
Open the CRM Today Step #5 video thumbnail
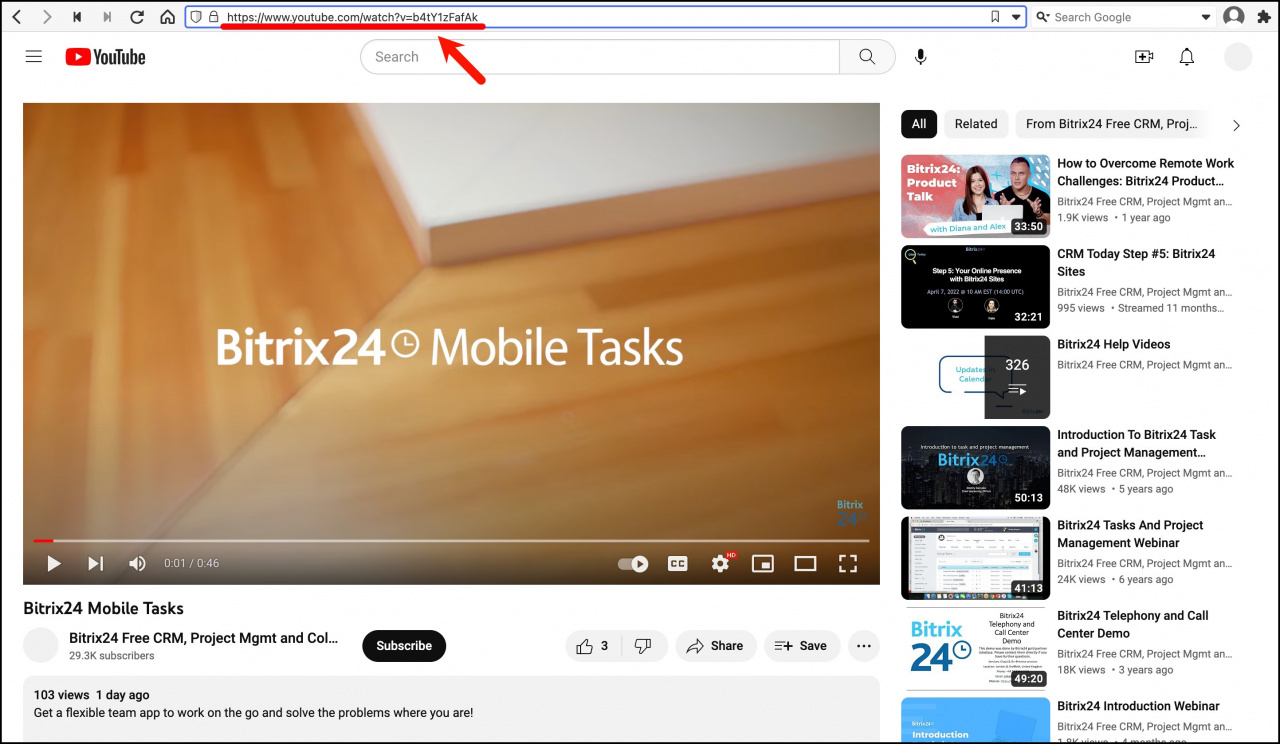tap(975, 287)
